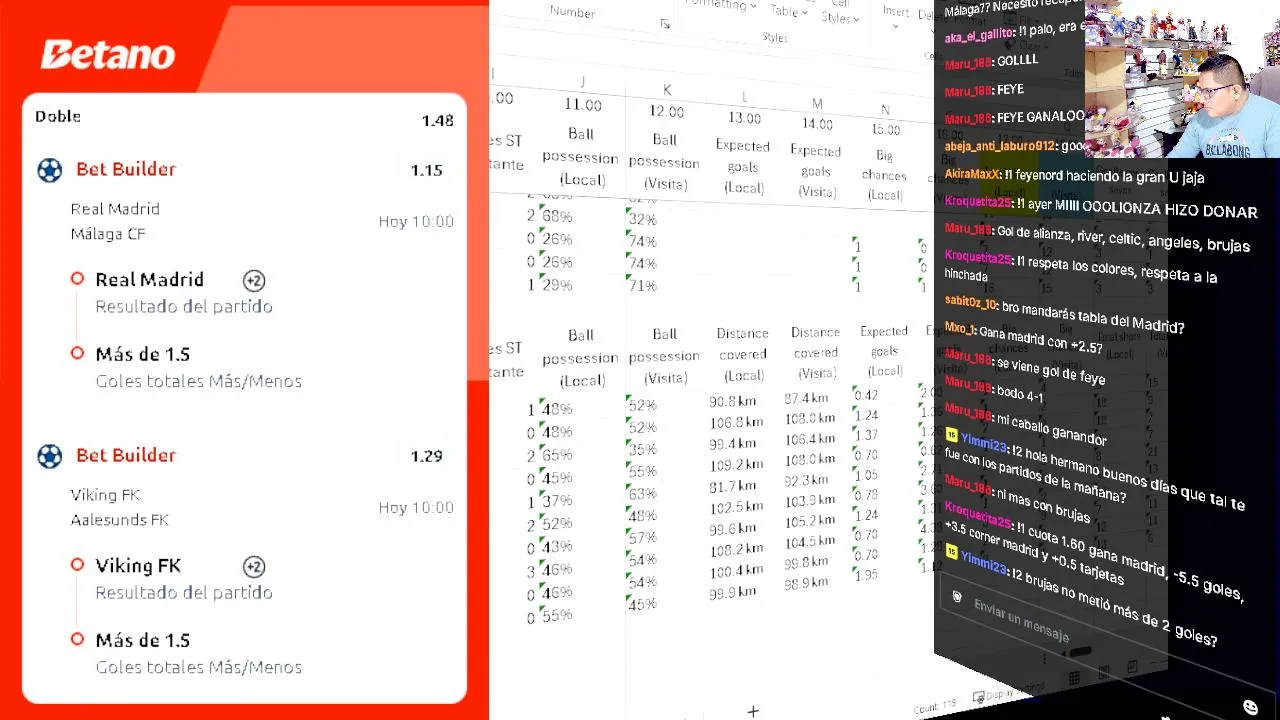
Task: Click the bold 'Viking FK' match result selection
Action: tap(138, 567)
